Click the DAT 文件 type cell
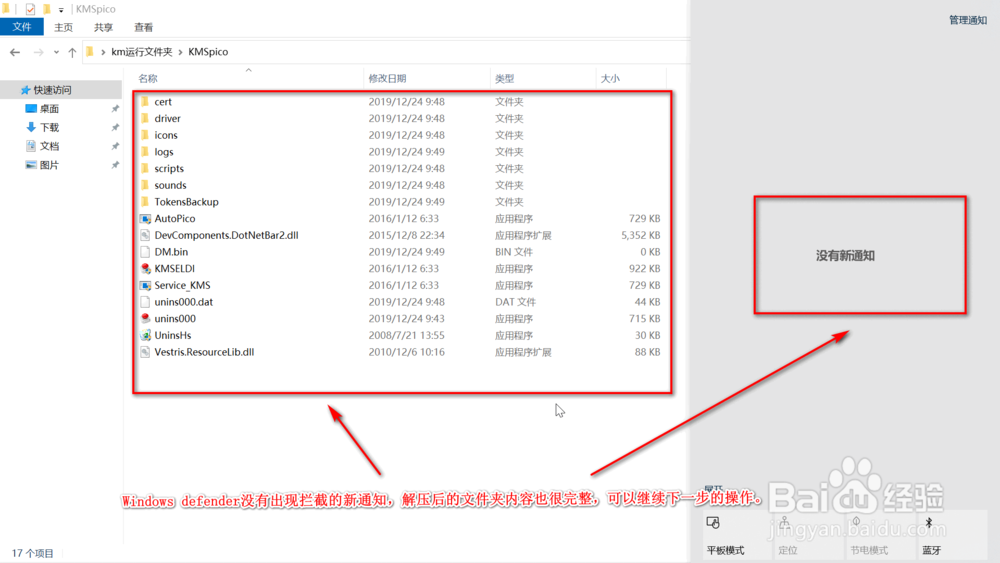The image size is (1000, 563). 515,302
